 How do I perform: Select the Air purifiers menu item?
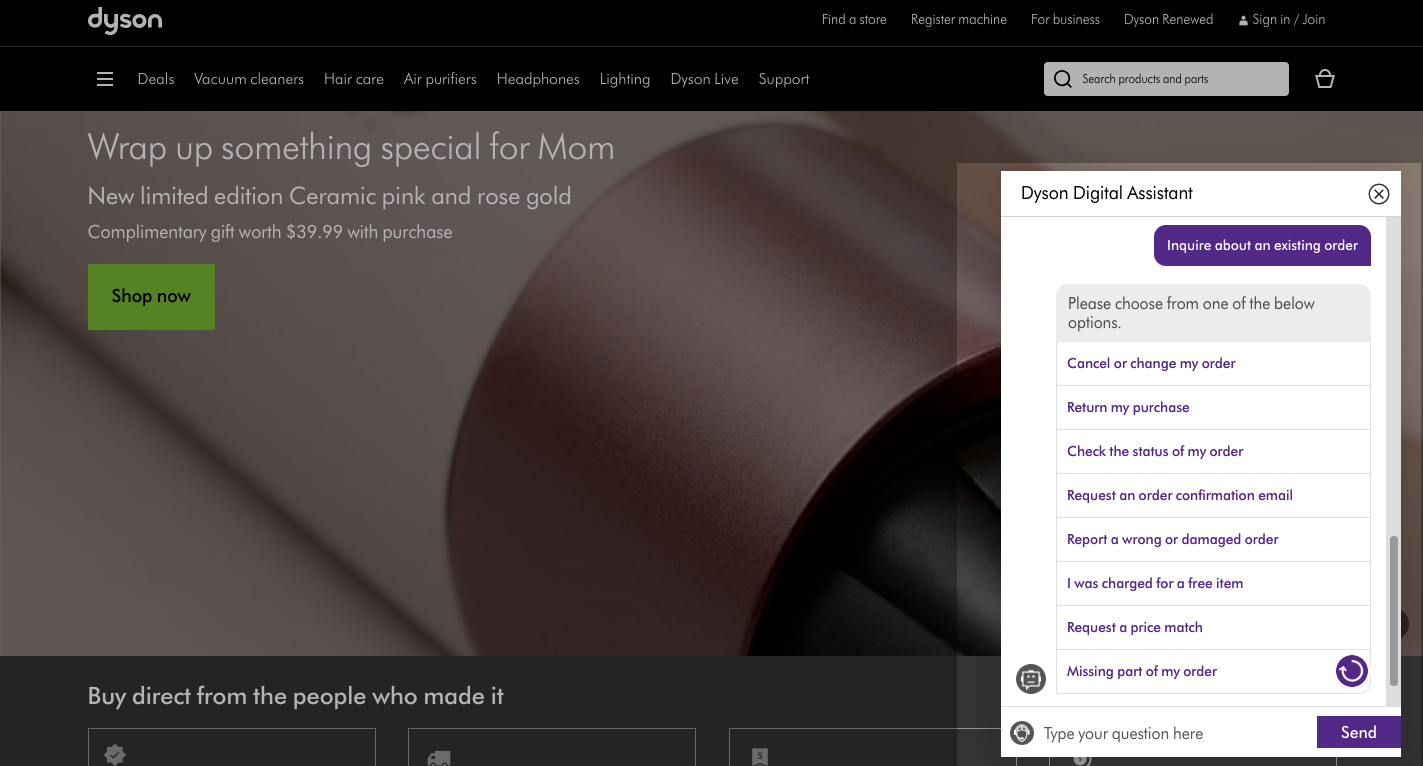point(440,79)
